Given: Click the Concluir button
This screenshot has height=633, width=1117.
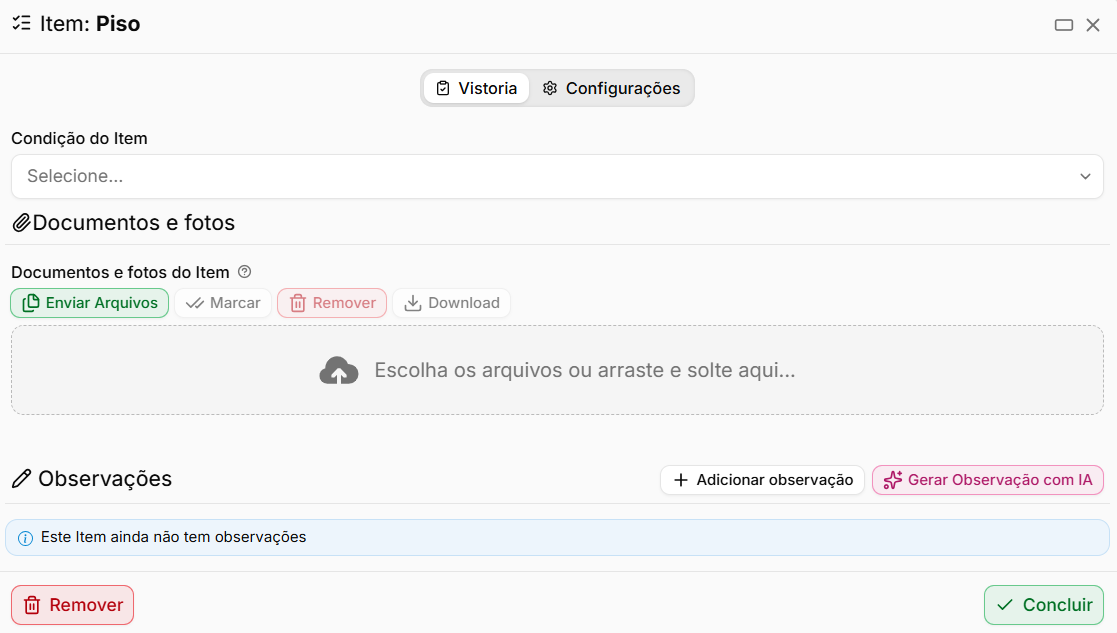Looking at the screenshot, I should pos(1044,605).
